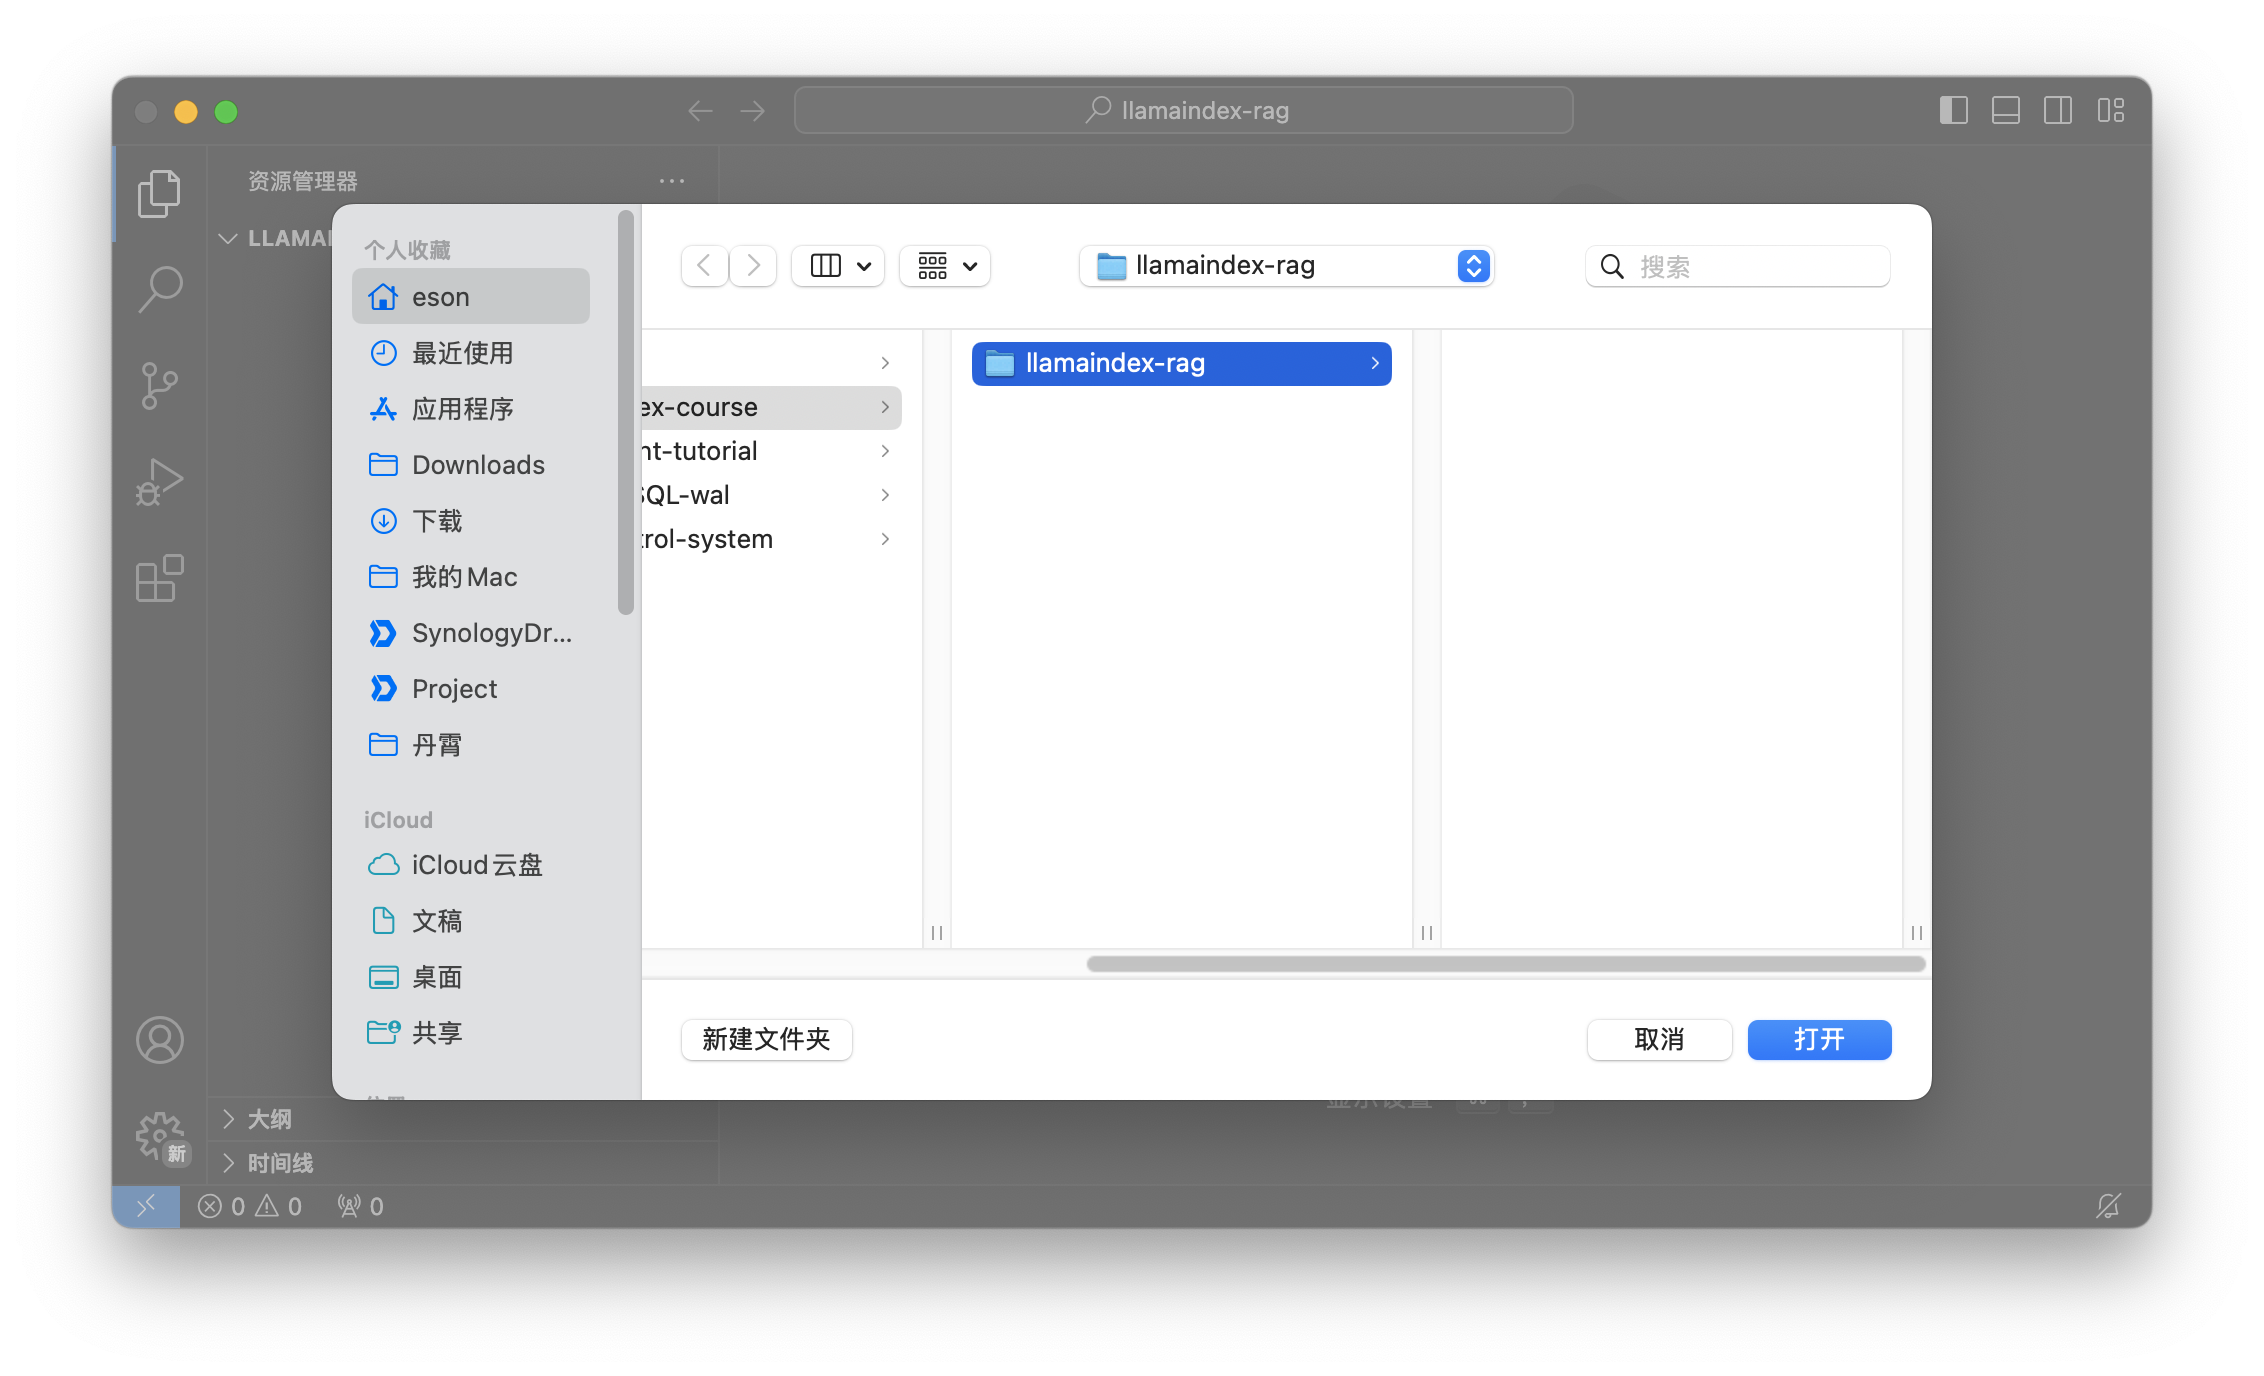Click the 打开 button
This screenshot has height=1376, width=2264.
[x=1818, y=1039]
